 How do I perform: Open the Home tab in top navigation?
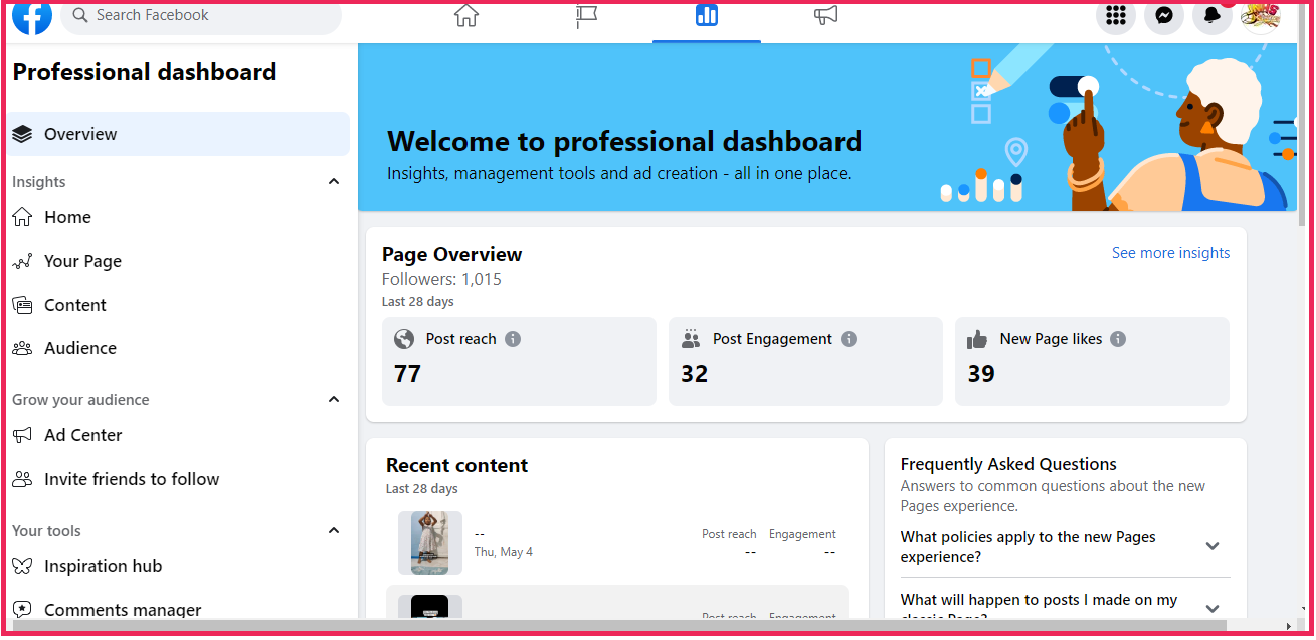click(x=466, y=16)
